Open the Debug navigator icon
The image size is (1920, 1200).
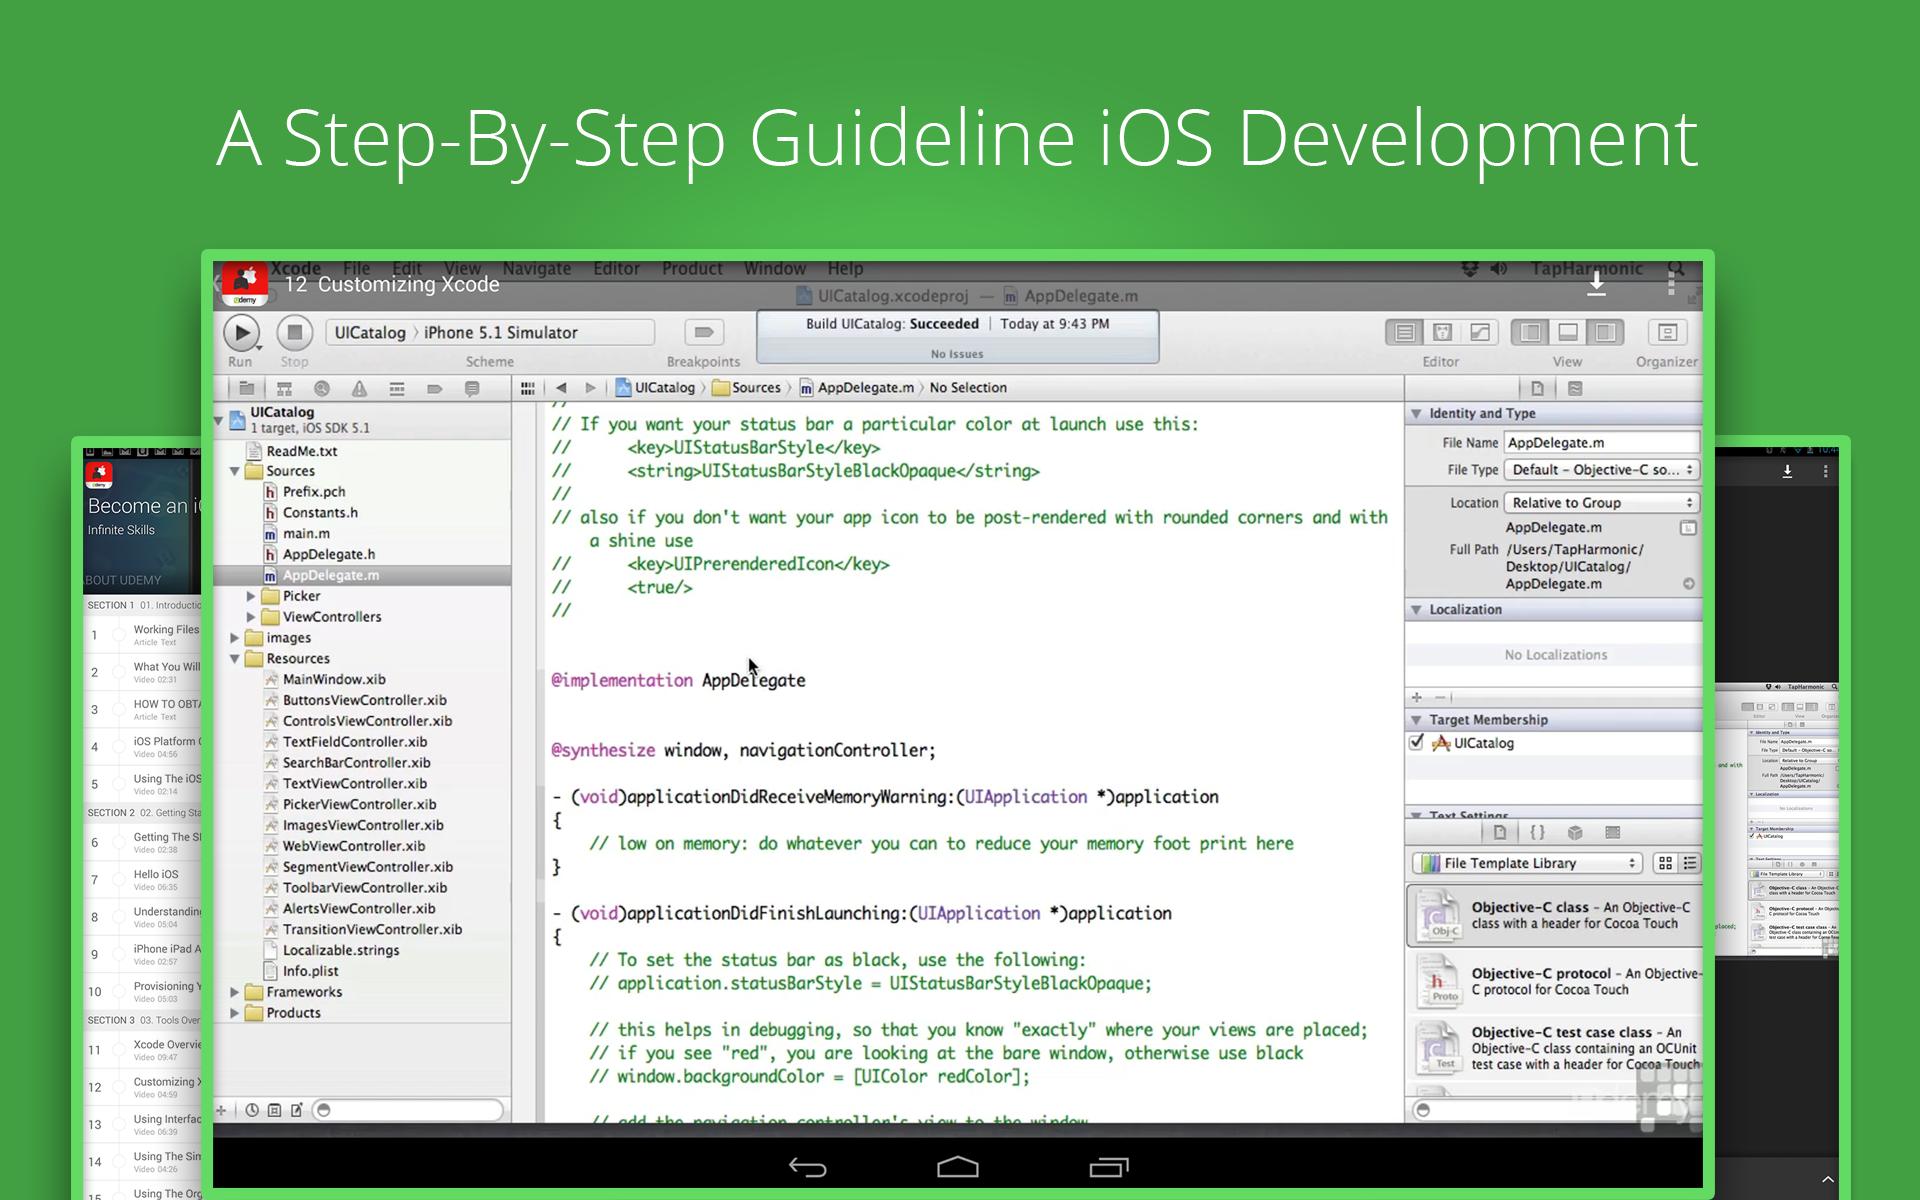tap(397, 388)
